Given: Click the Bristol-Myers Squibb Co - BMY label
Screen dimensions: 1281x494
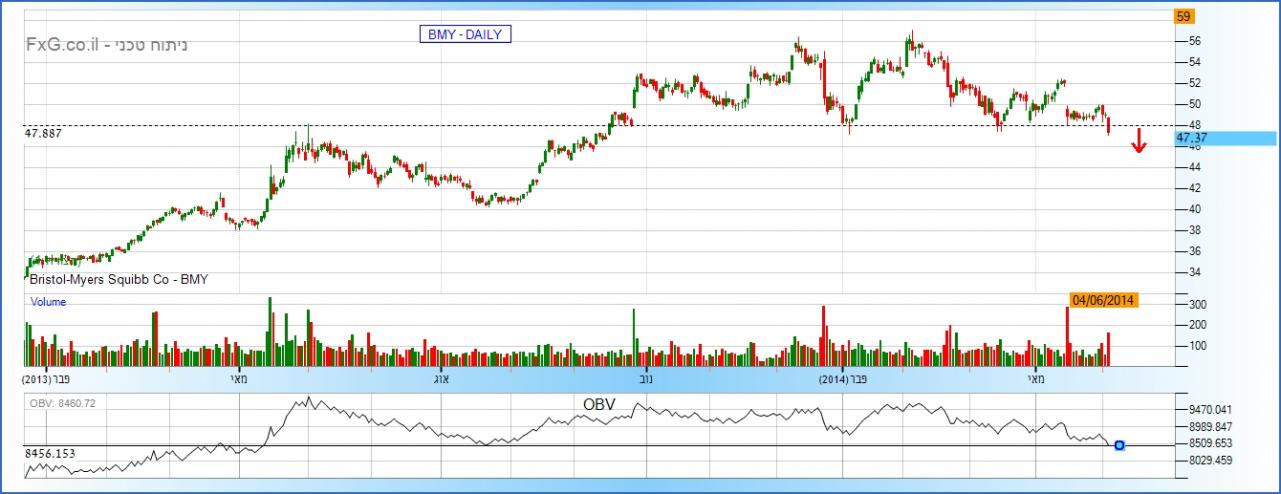Looking at the screenshot, I should [118, 280].
